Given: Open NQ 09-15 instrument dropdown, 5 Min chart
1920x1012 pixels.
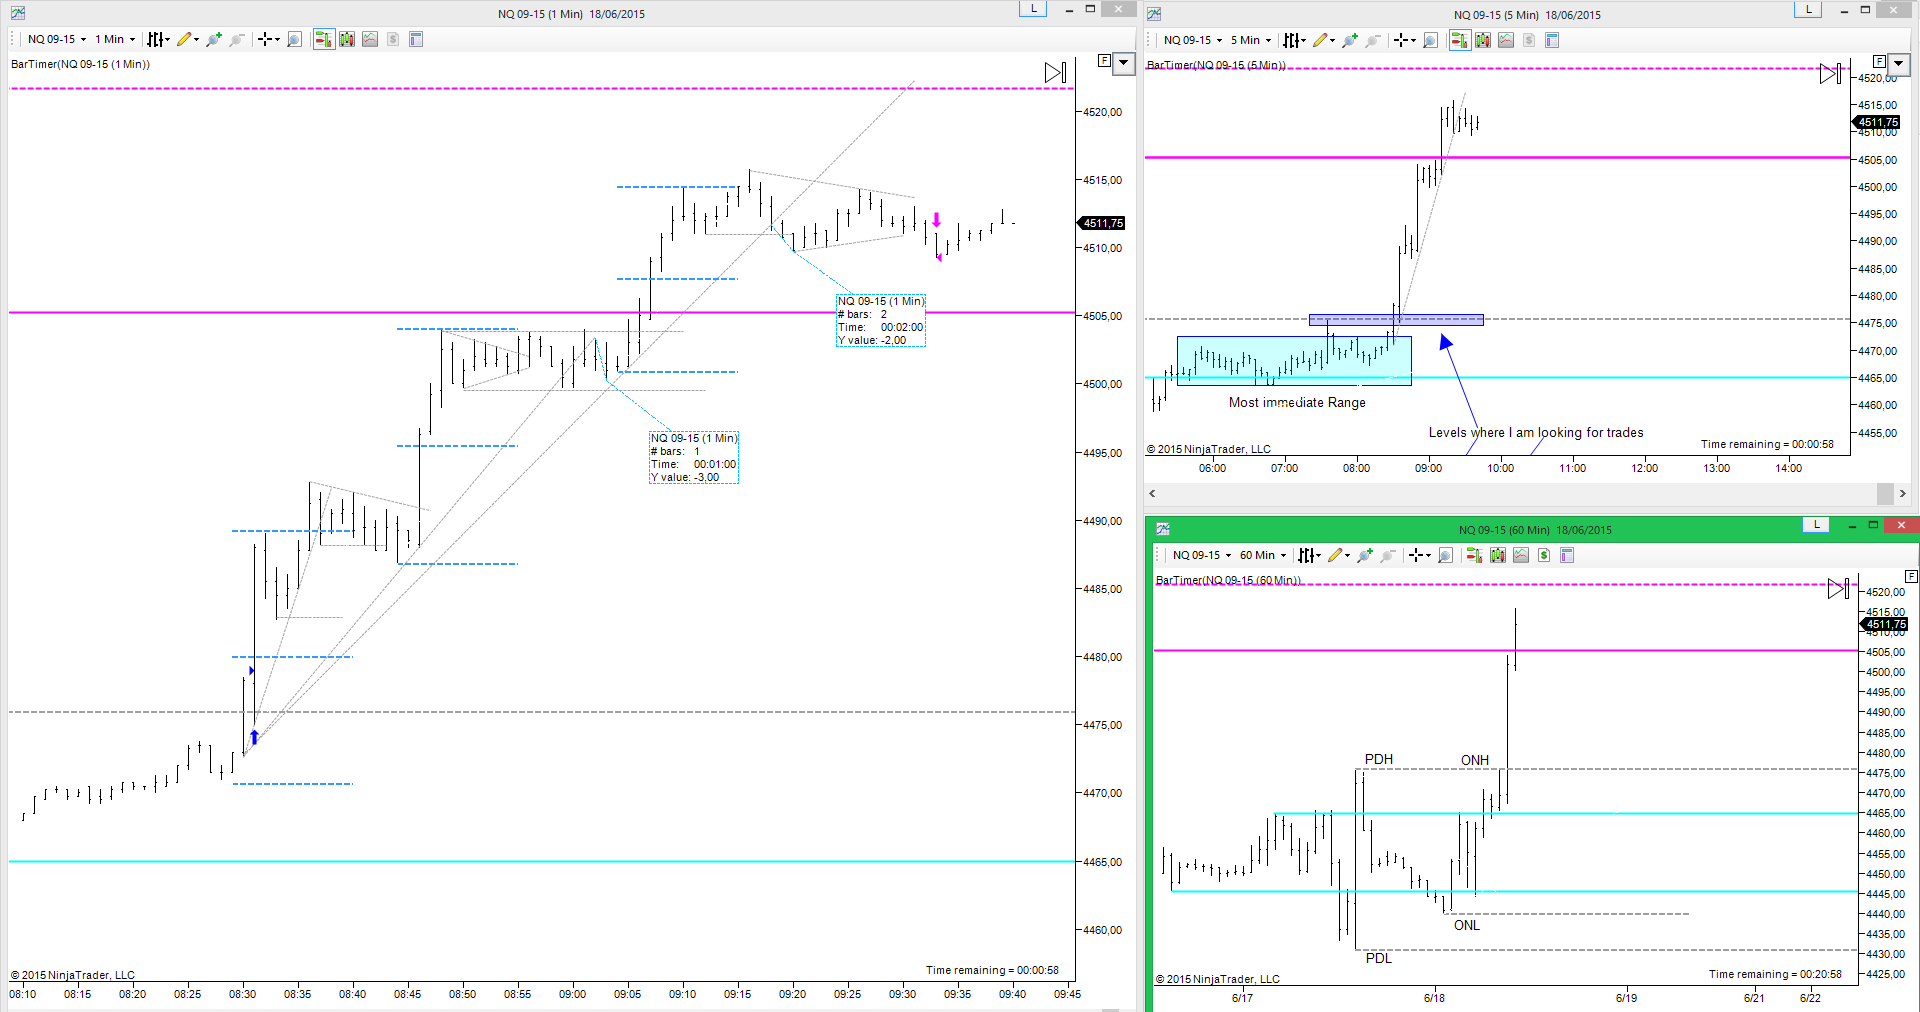Looking at the screenshot, I should click(1193, 40).
